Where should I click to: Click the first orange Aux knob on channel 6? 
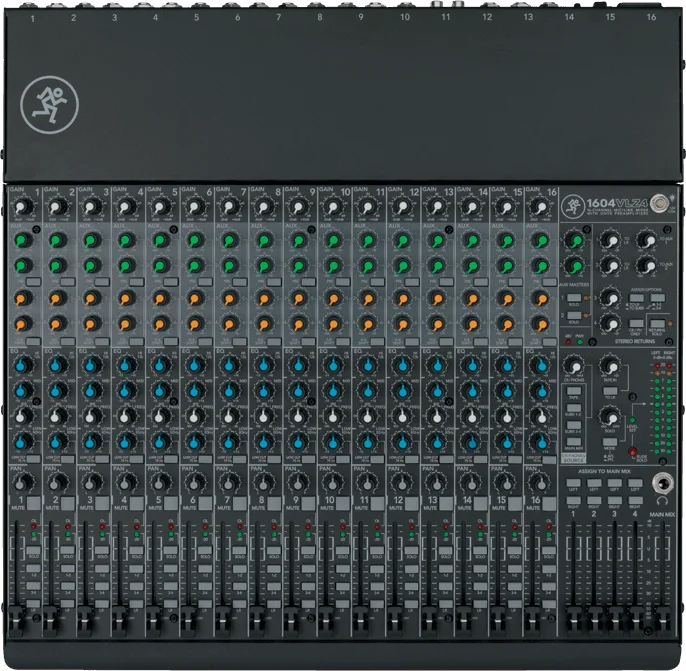pos(195,299)
